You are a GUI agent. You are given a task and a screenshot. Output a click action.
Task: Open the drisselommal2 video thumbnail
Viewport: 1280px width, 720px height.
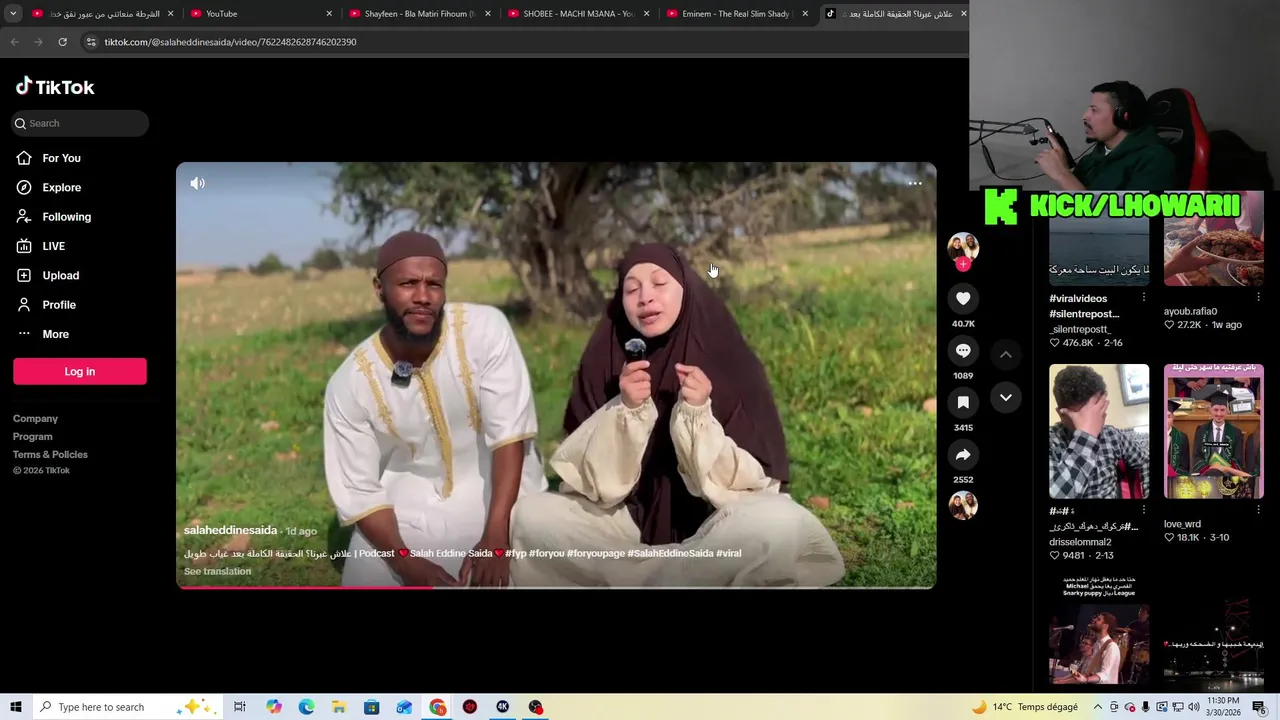coord(1099,431)
